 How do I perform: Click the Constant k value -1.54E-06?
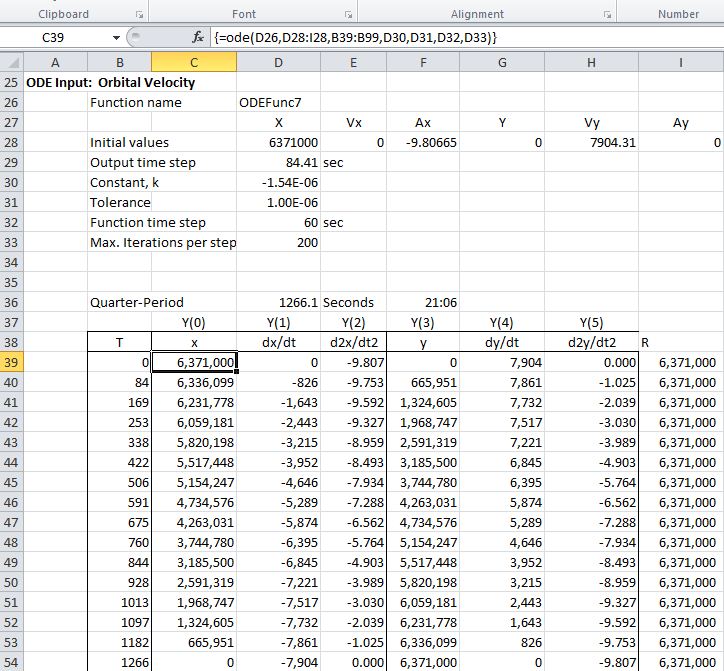pyautogui.click(x=278, y=182)
